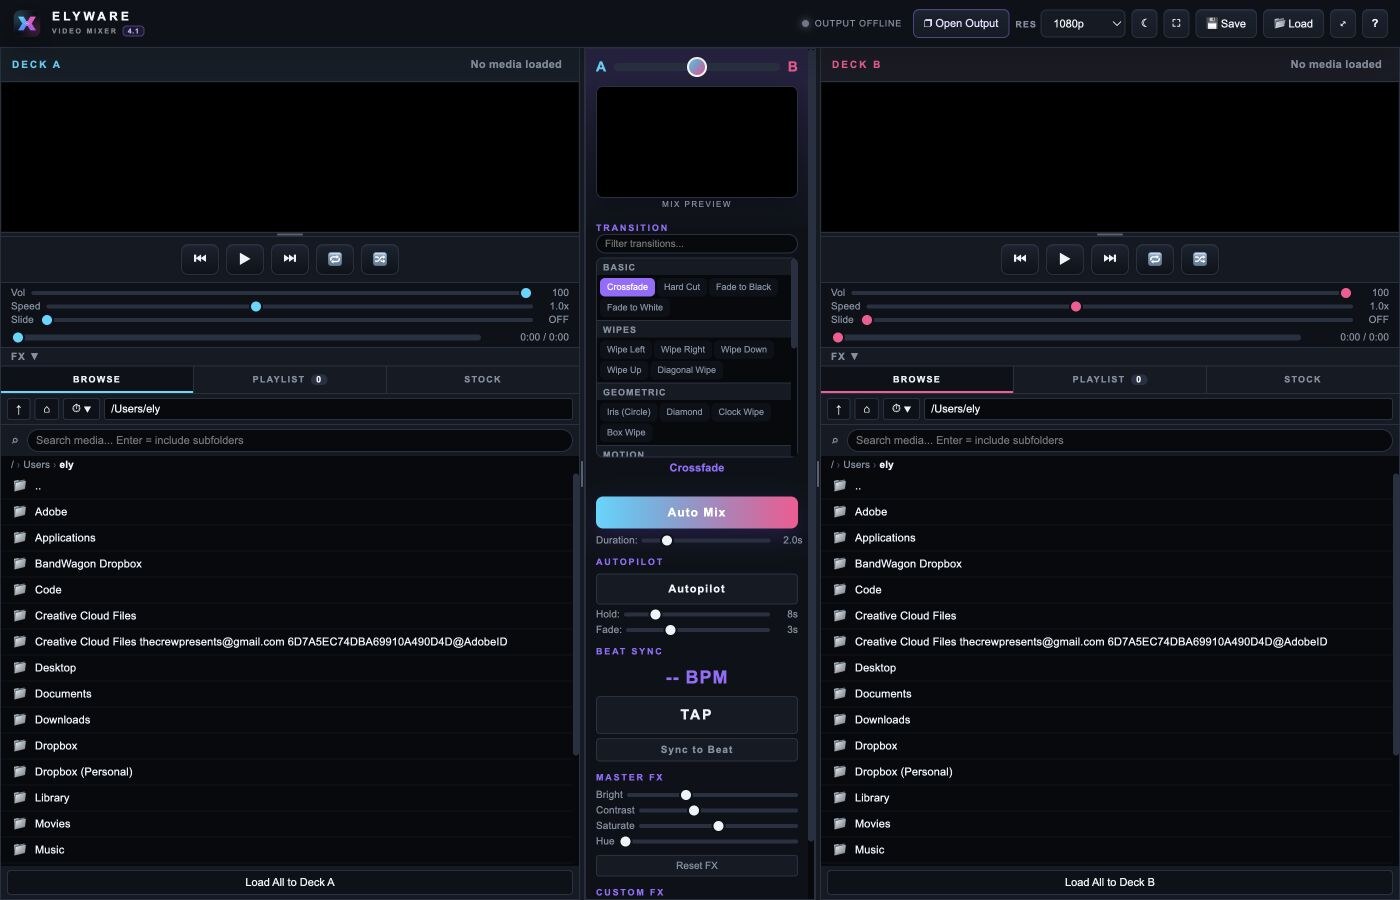Skip to previous track on Deck B
Image resolution: width=1400 pixels, height=900 pixels.
pos(1020,259)
